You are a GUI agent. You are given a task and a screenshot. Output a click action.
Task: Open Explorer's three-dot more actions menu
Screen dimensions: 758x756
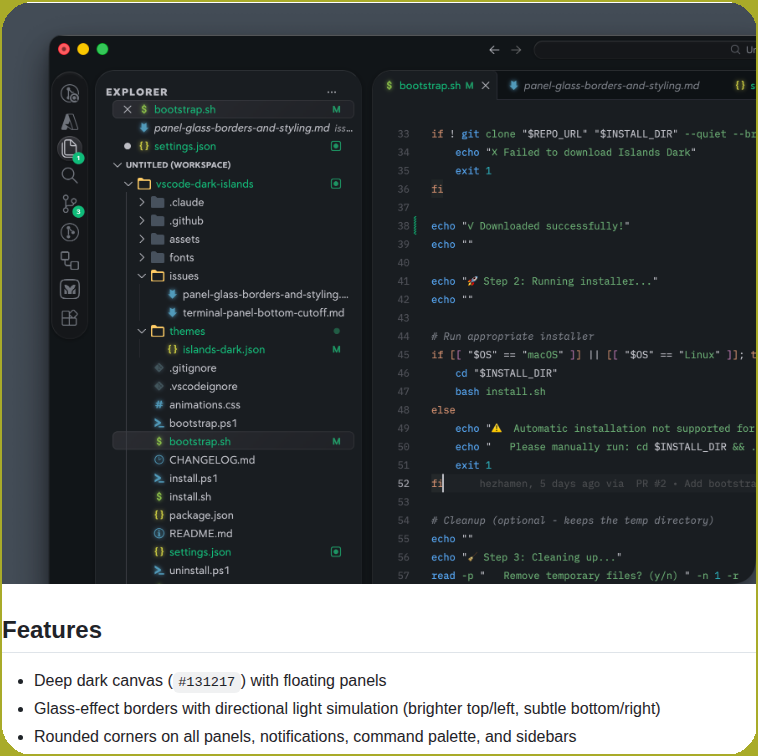[331, 92]
